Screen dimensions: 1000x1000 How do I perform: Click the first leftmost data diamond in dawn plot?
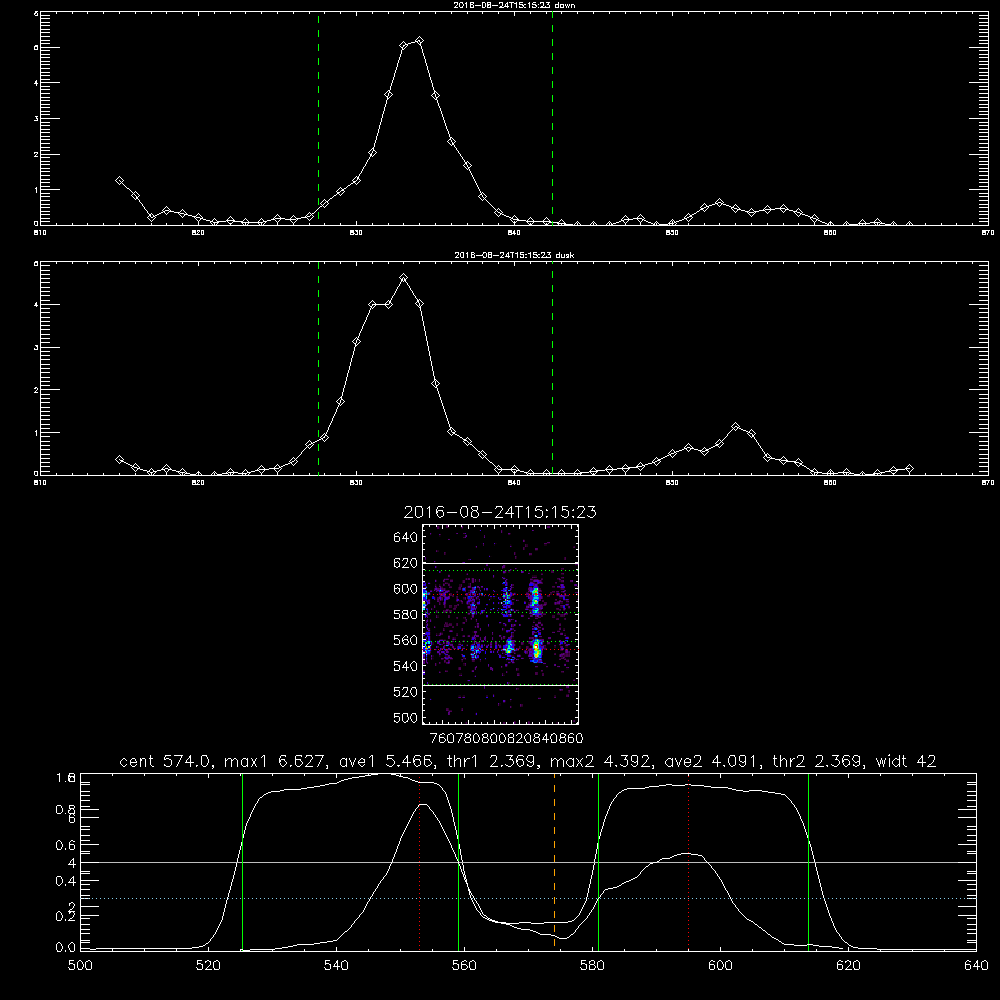coord(119,180)
